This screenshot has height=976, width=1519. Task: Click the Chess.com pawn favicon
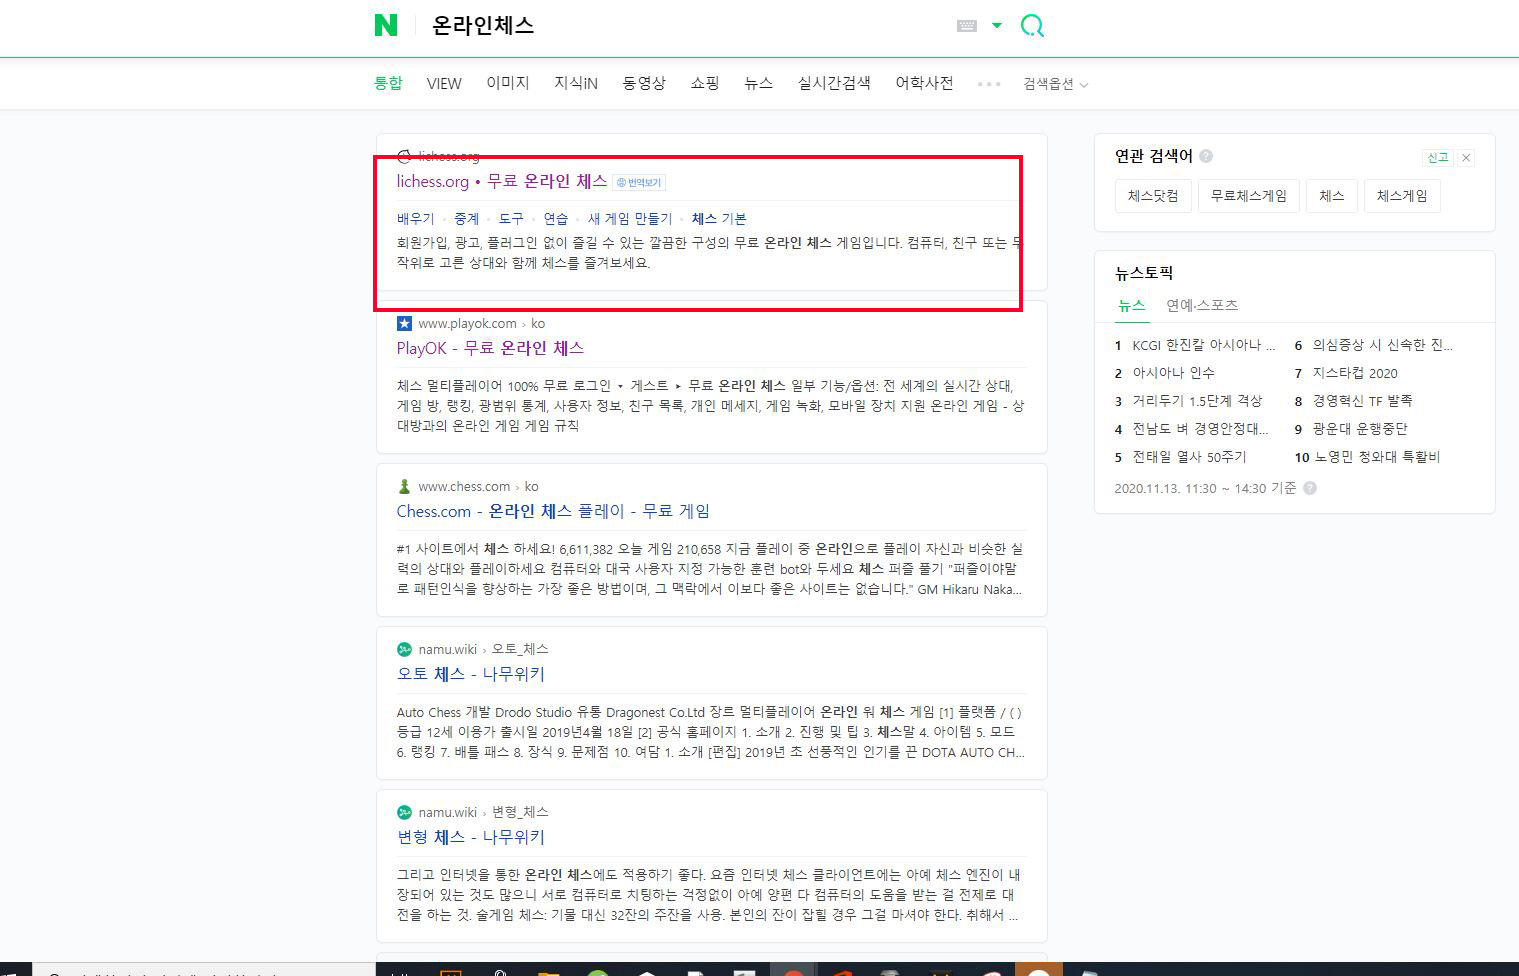(x=404, y=486)
